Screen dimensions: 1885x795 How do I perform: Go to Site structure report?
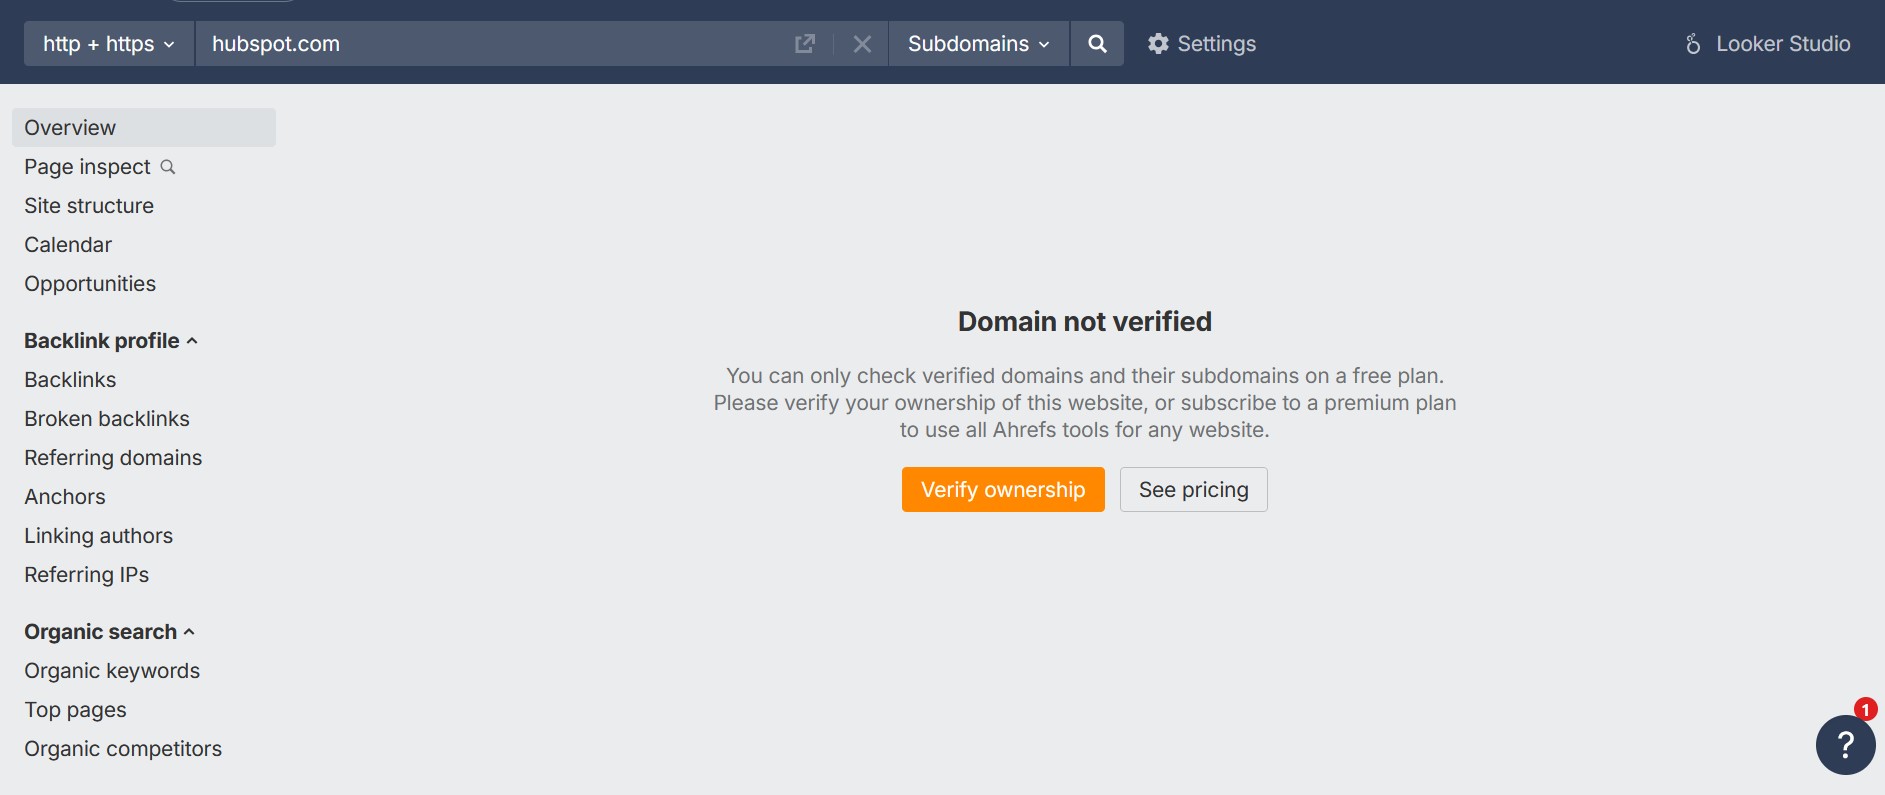pyautogui.click(x=89, y=206)
